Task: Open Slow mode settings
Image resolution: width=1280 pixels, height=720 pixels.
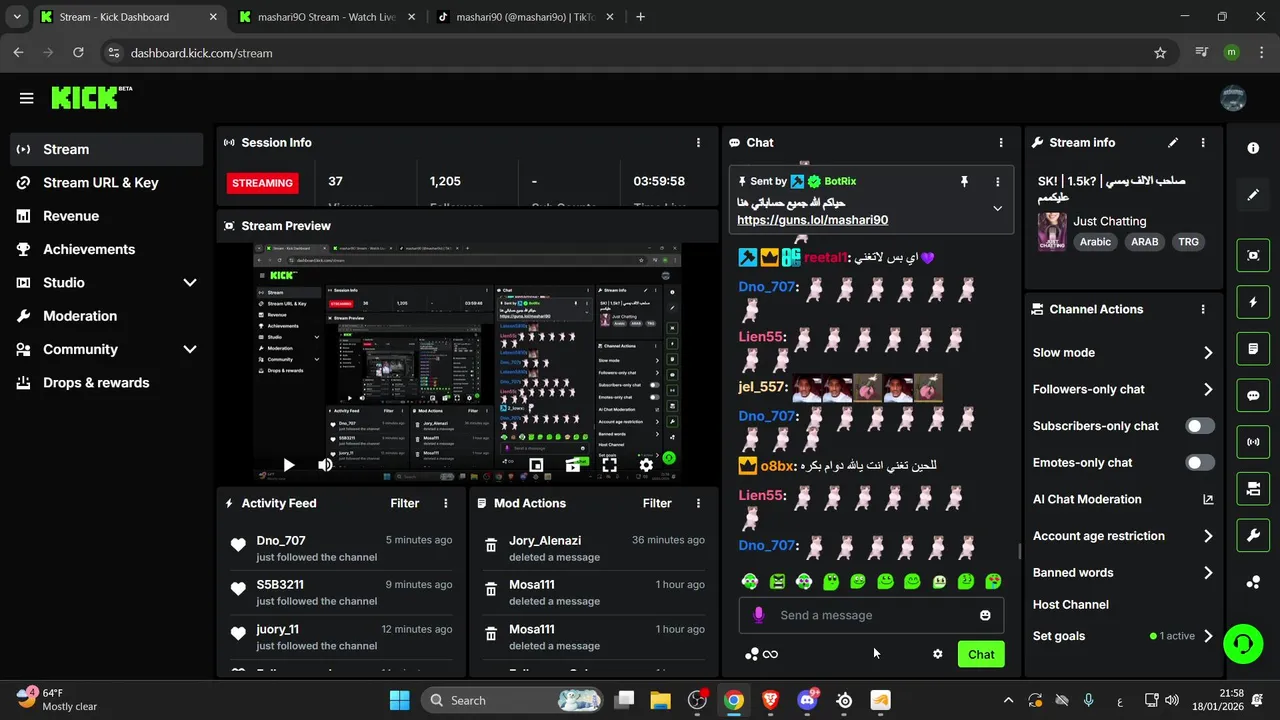Action: 1123,352
